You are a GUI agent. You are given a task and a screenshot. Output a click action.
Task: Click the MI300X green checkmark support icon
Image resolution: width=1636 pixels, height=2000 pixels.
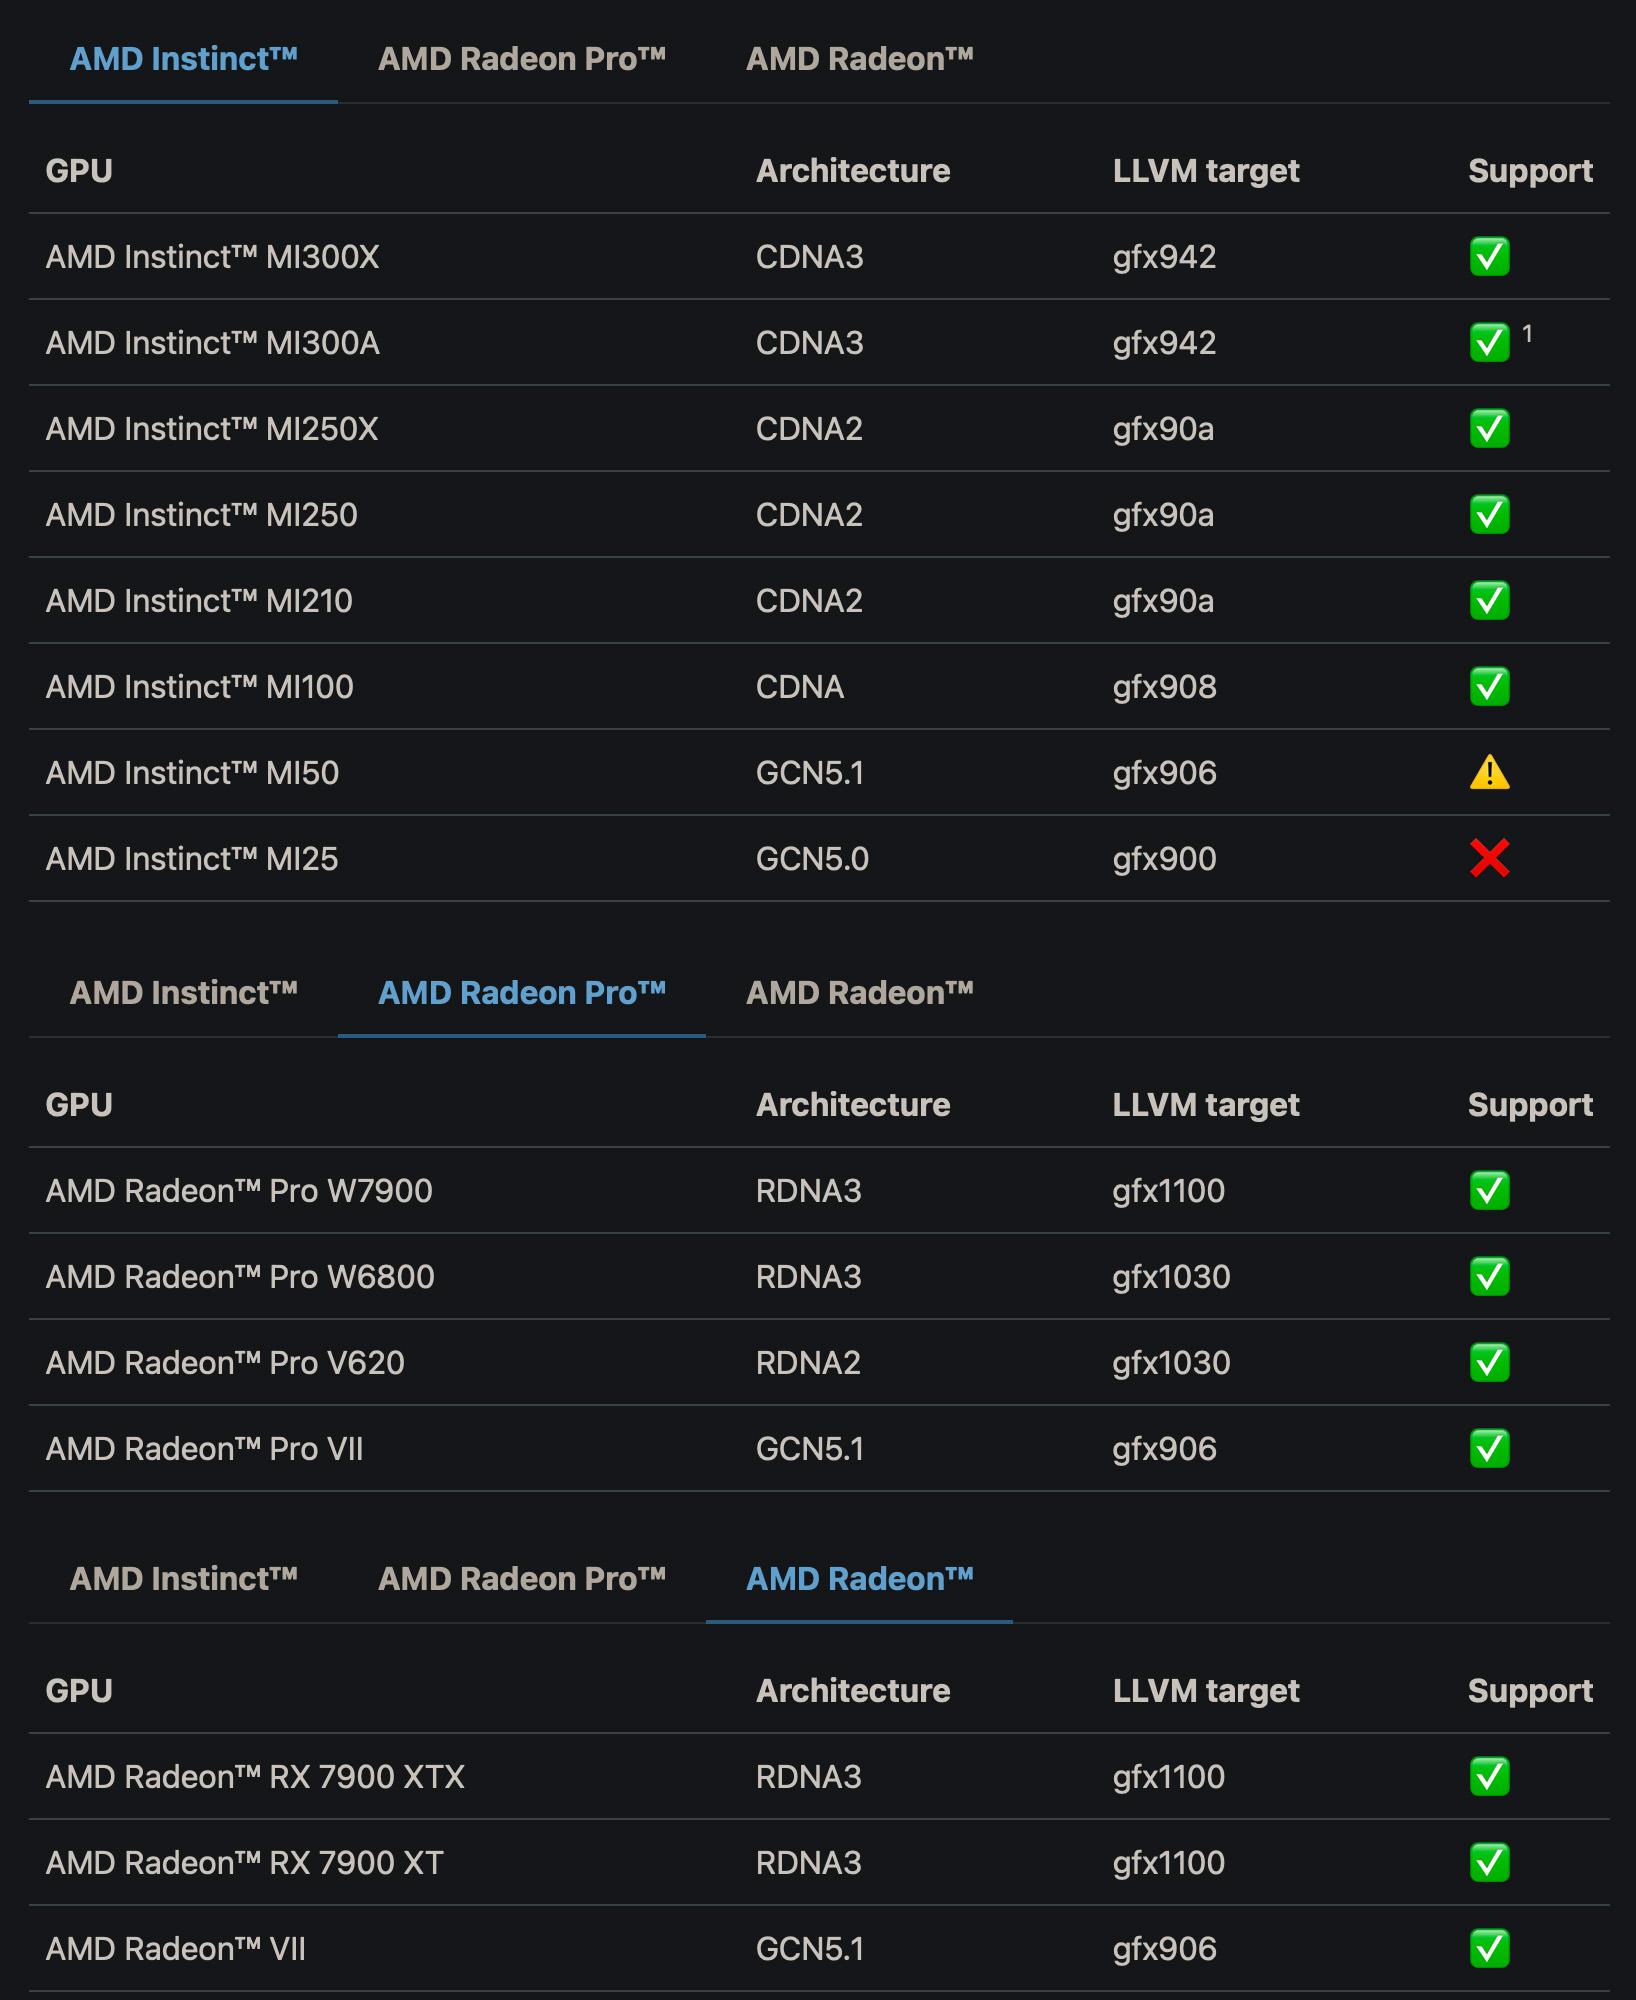pos(1489,257)
